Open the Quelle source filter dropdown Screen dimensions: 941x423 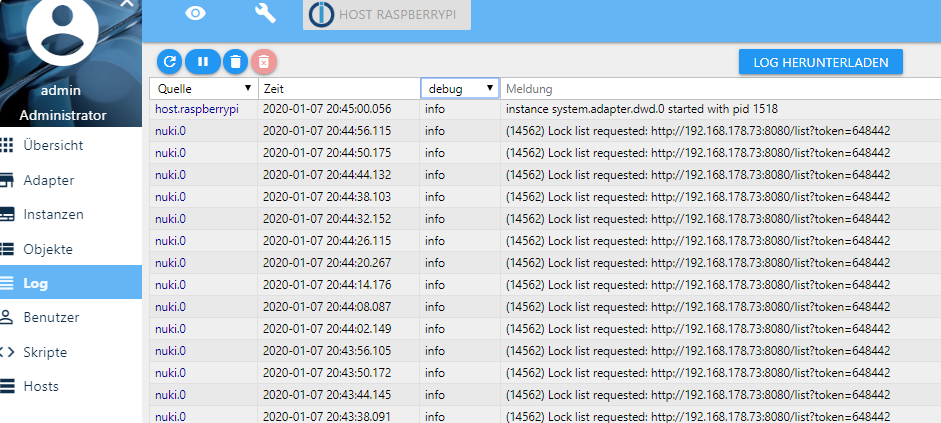204,89
